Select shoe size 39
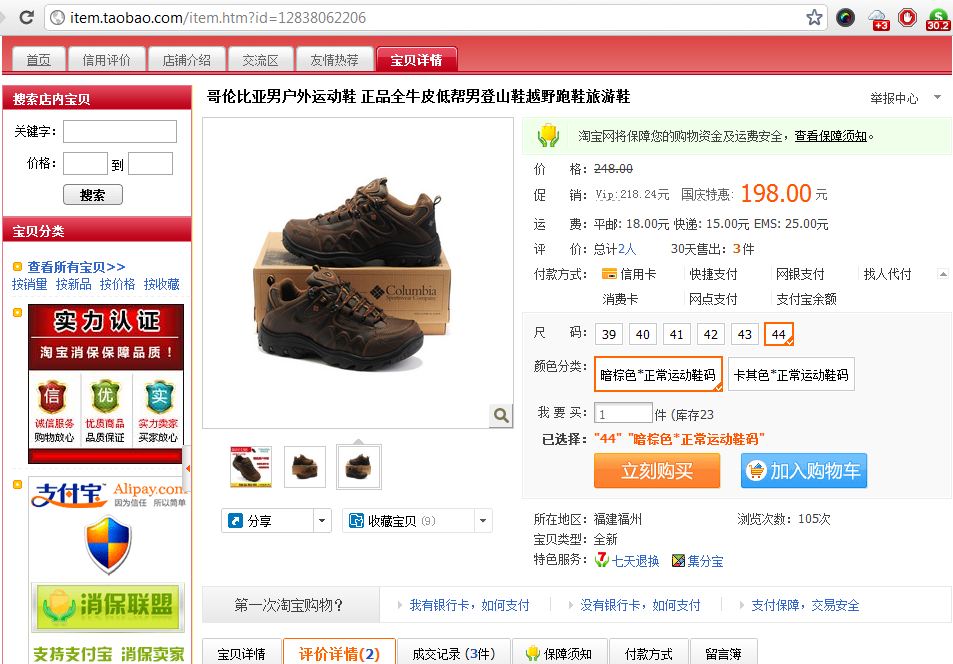The width and height of the screenshot is (953, 664). (x=609, y=334)
